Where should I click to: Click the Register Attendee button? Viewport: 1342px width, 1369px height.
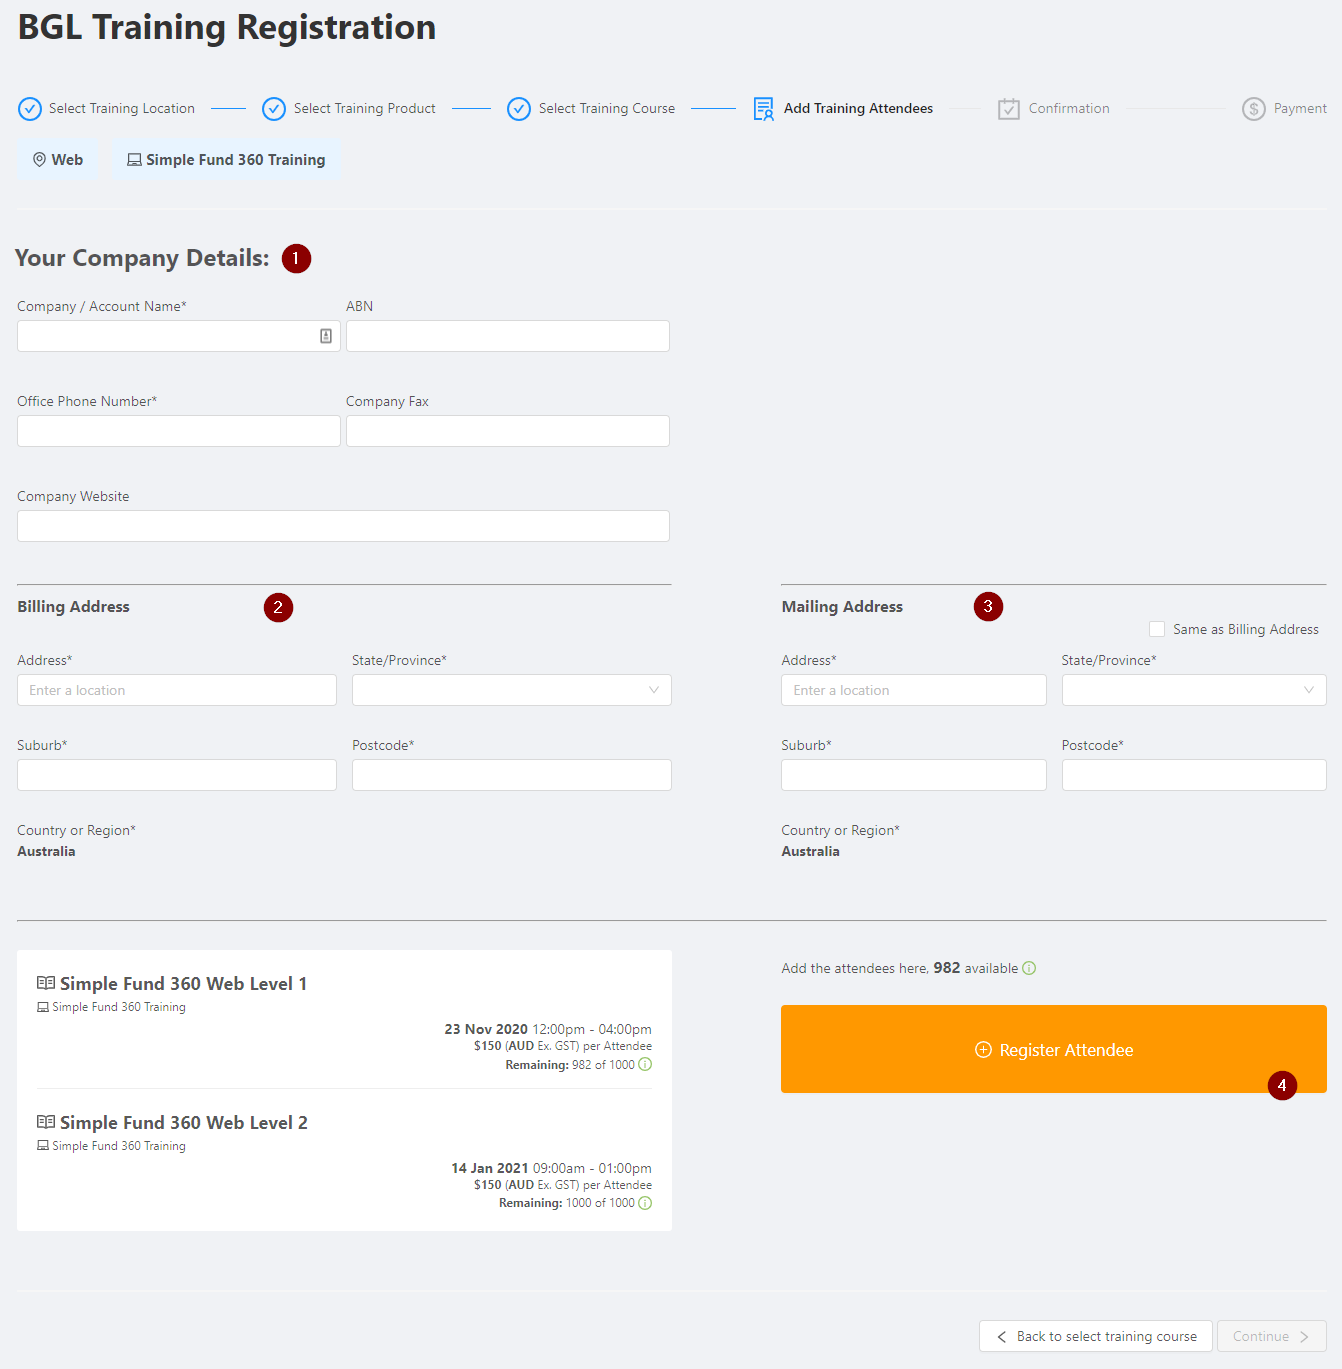[1054, 1049]
